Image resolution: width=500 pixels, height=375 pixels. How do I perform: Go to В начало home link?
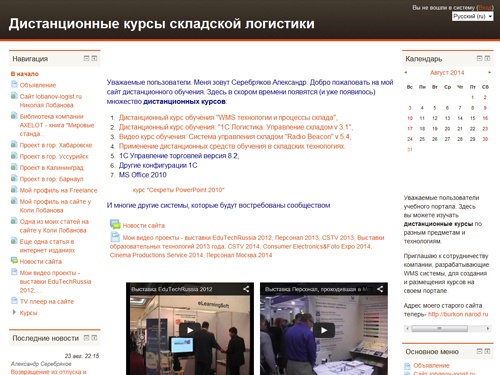click(25, 74)
